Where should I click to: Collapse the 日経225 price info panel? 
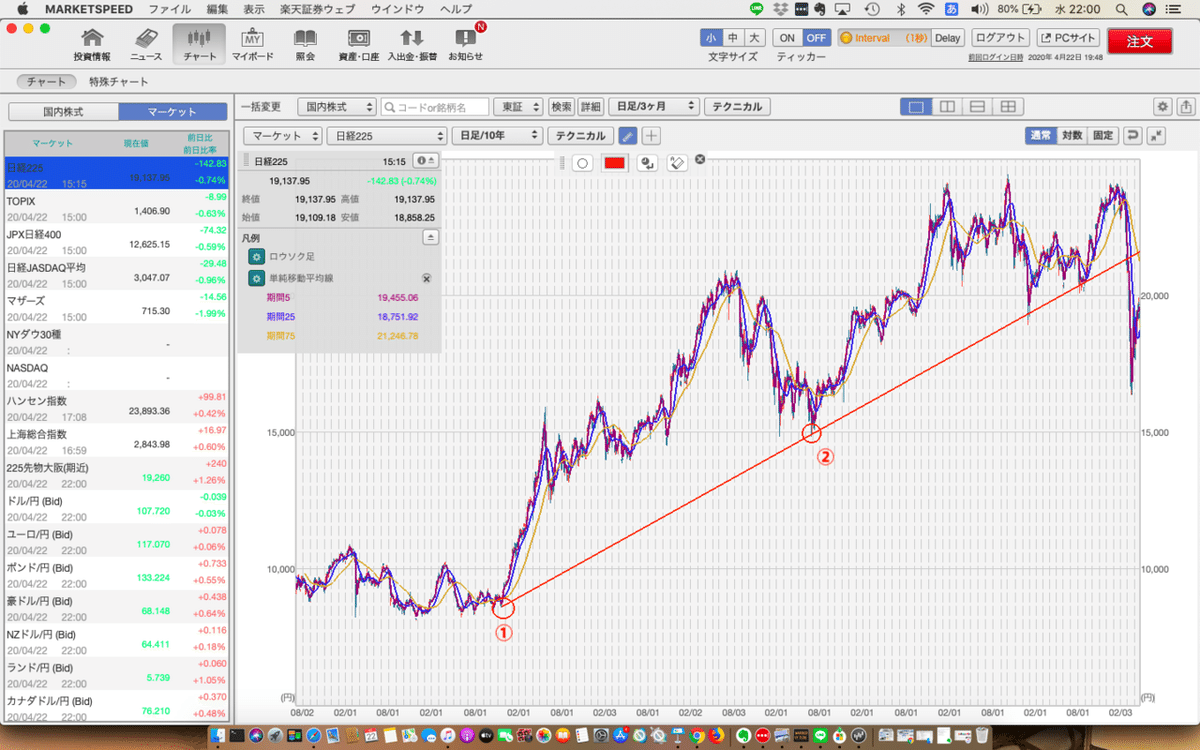tap(425, 160)
